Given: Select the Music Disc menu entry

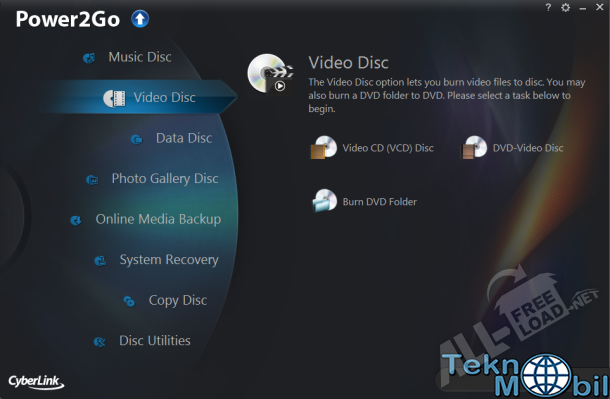Looking at the screenshot, I should (x=140, y=57).
